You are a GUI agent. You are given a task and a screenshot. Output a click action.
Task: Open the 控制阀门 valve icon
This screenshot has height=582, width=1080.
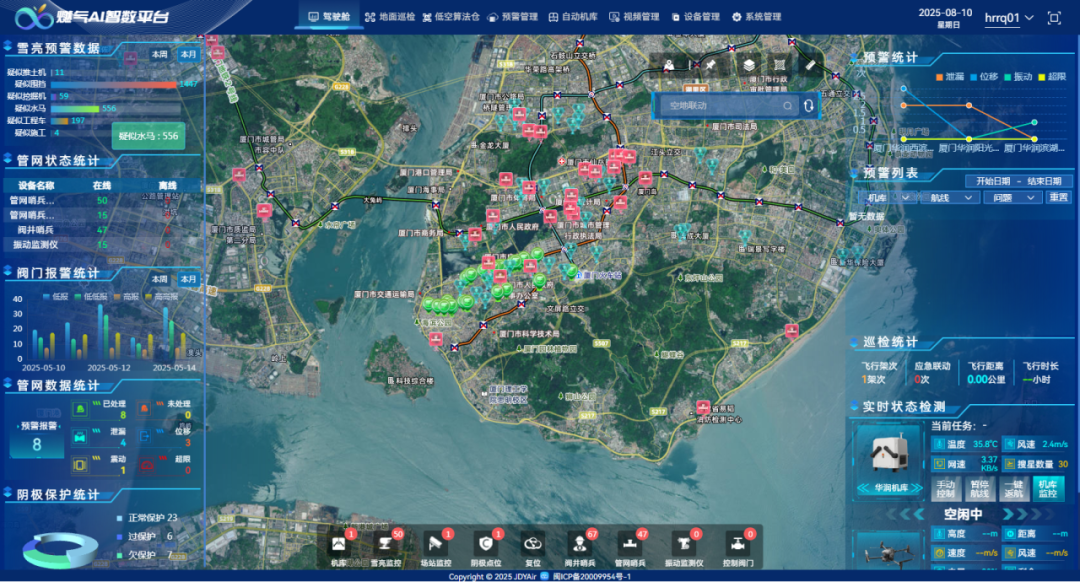click(737, 544)
